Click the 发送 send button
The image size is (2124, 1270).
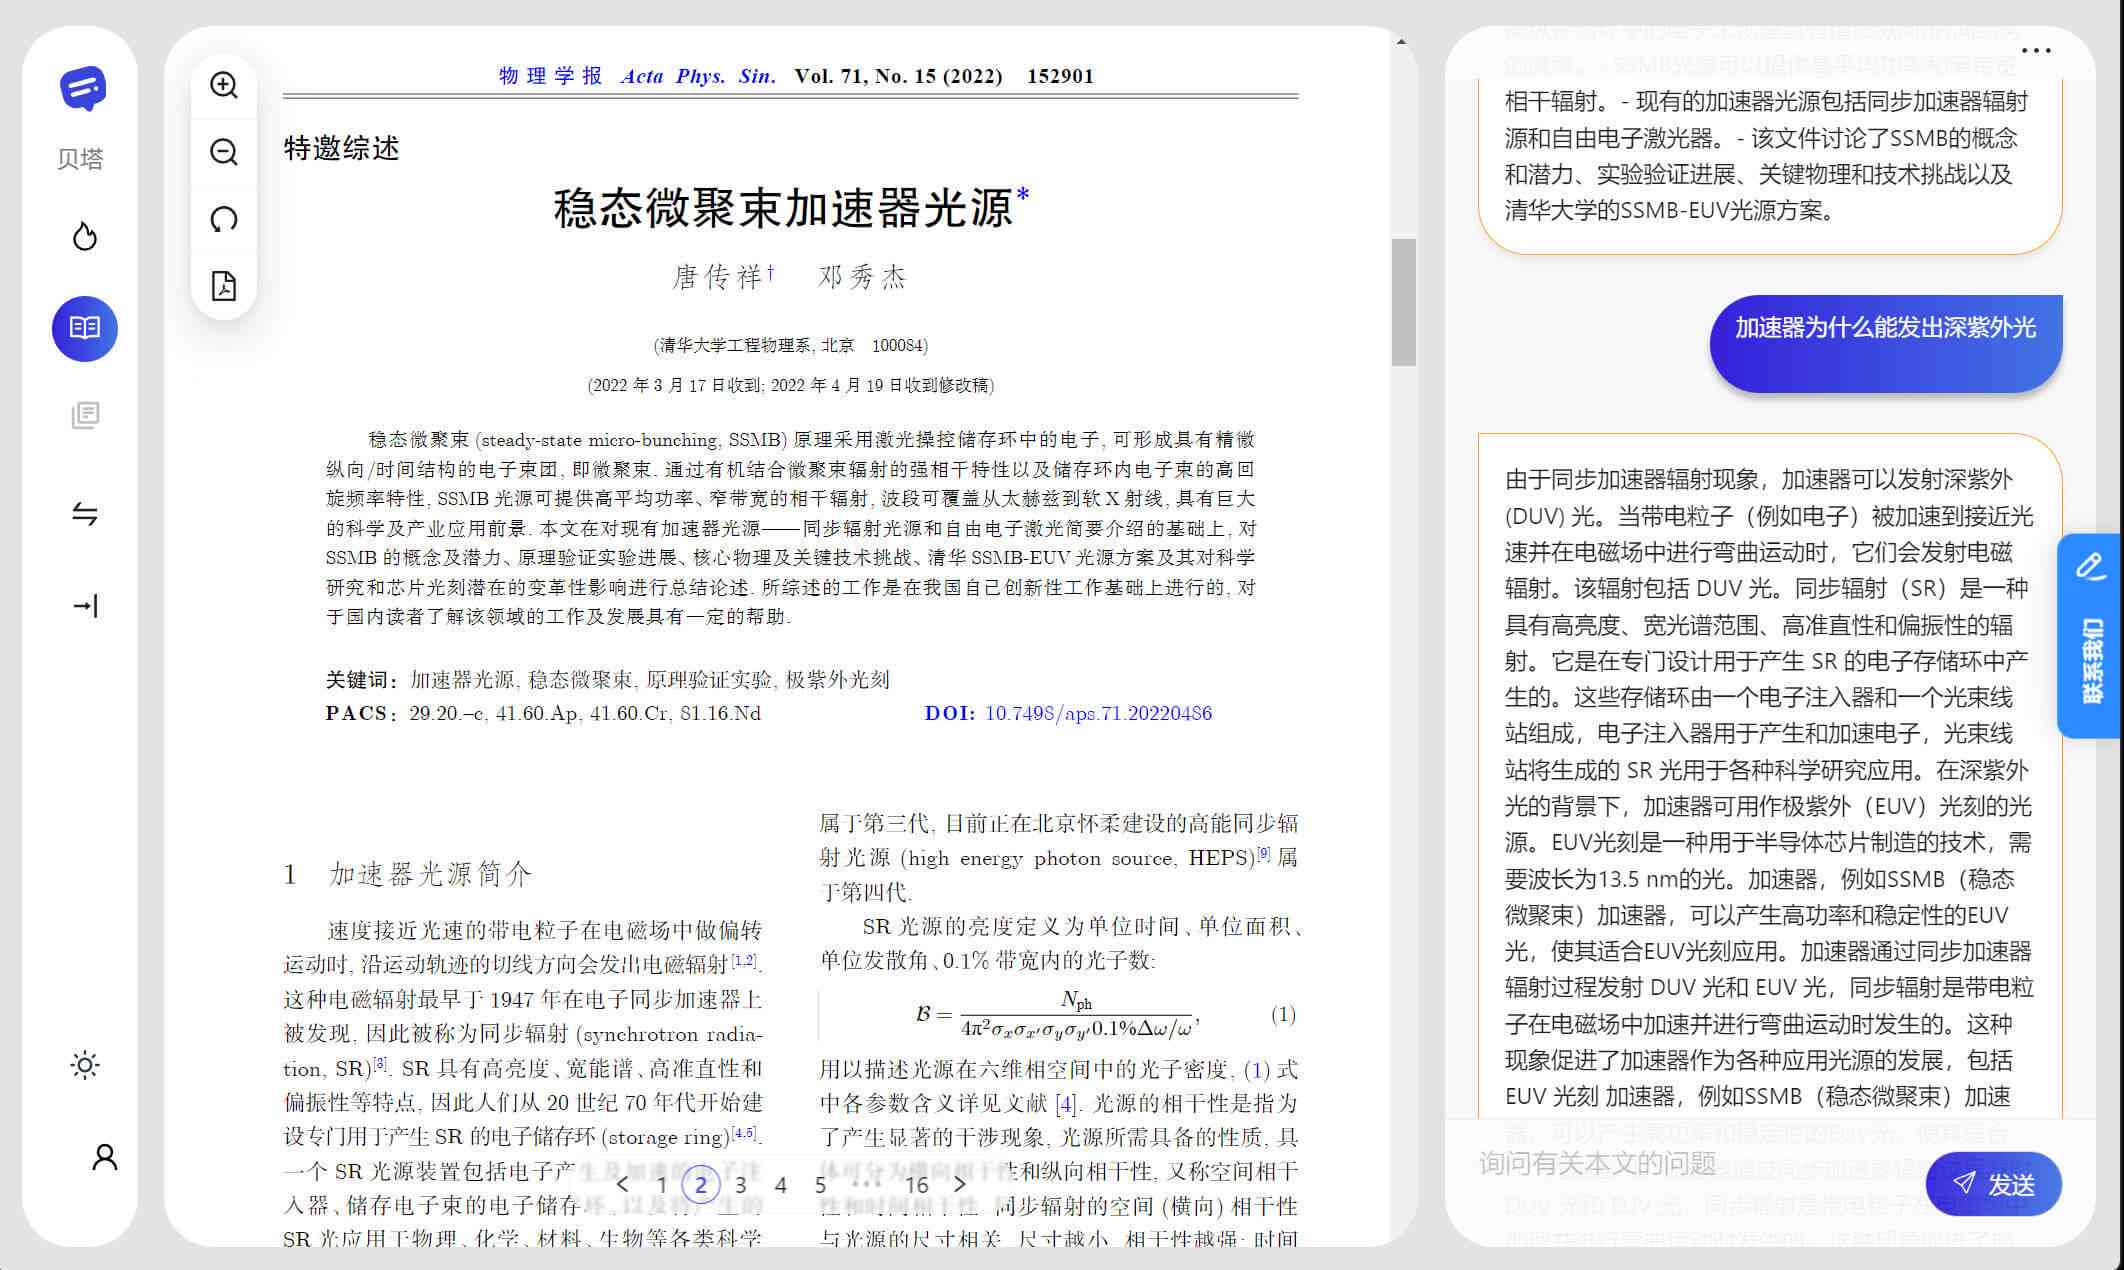point(1993,1184)
